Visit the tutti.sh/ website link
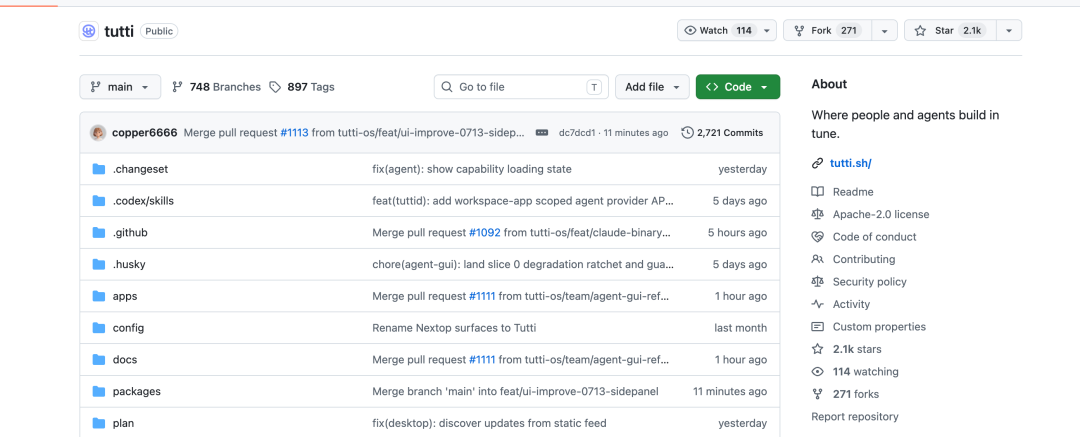 851,163
